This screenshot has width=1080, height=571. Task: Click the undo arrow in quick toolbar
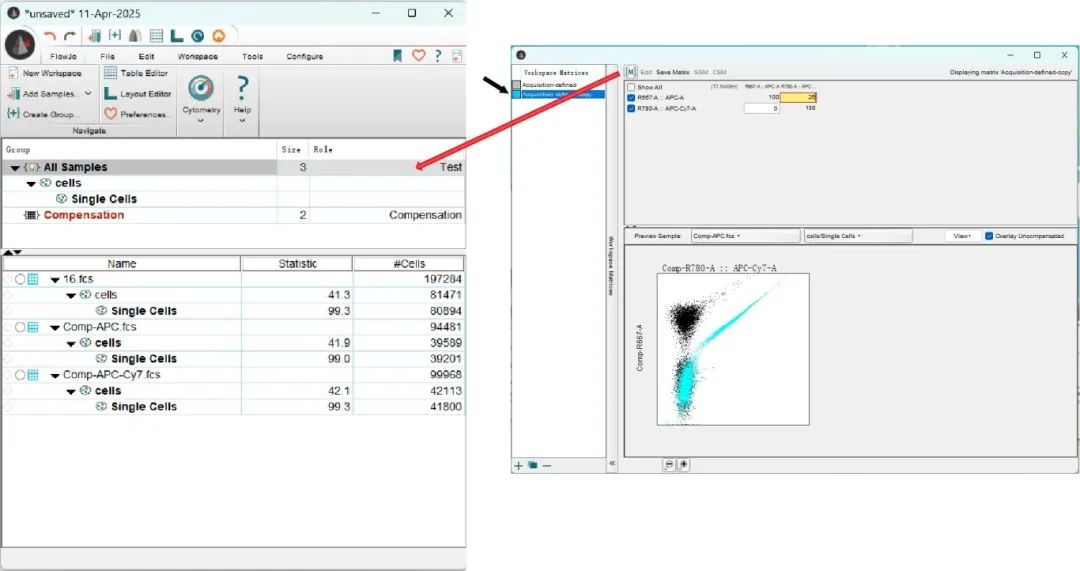[x=49, y=36]
